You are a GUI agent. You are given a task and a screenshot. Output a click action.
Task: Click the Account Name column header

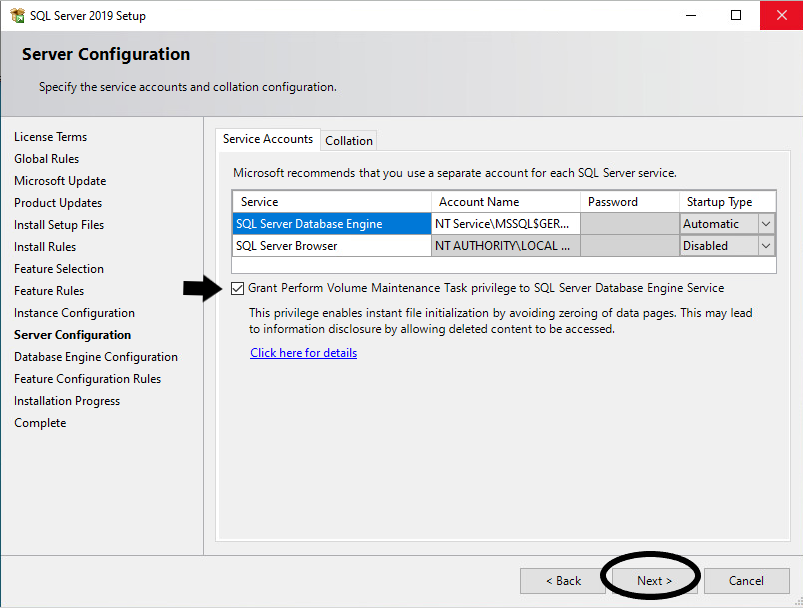coord(506,202)
